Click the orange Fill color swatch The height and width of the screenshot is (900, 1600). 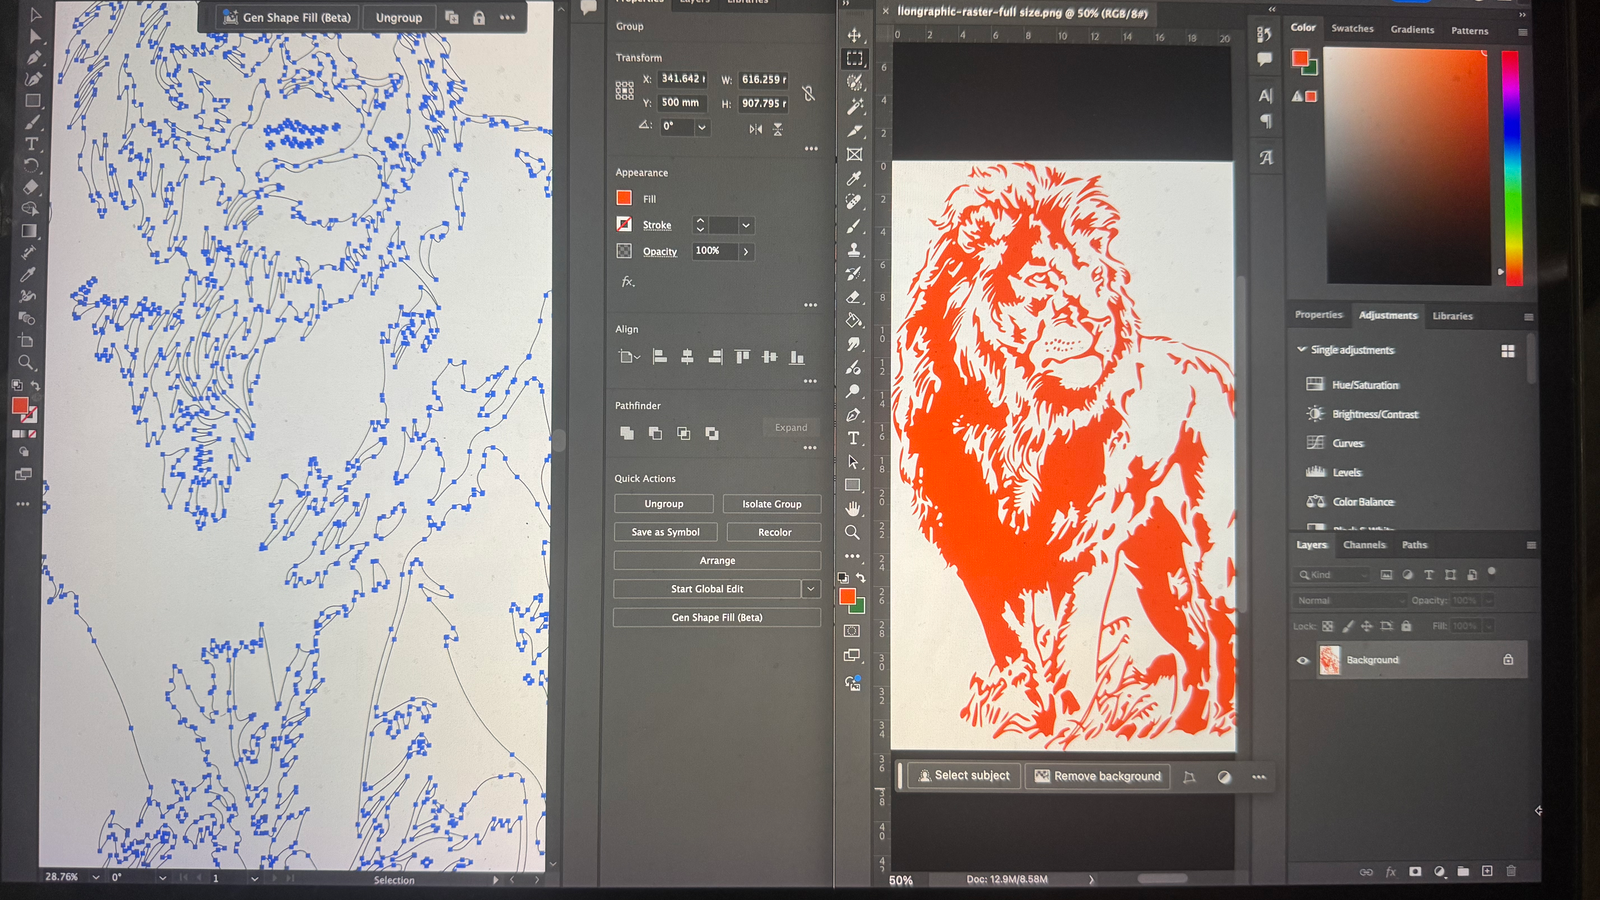(x=624, y=198)
